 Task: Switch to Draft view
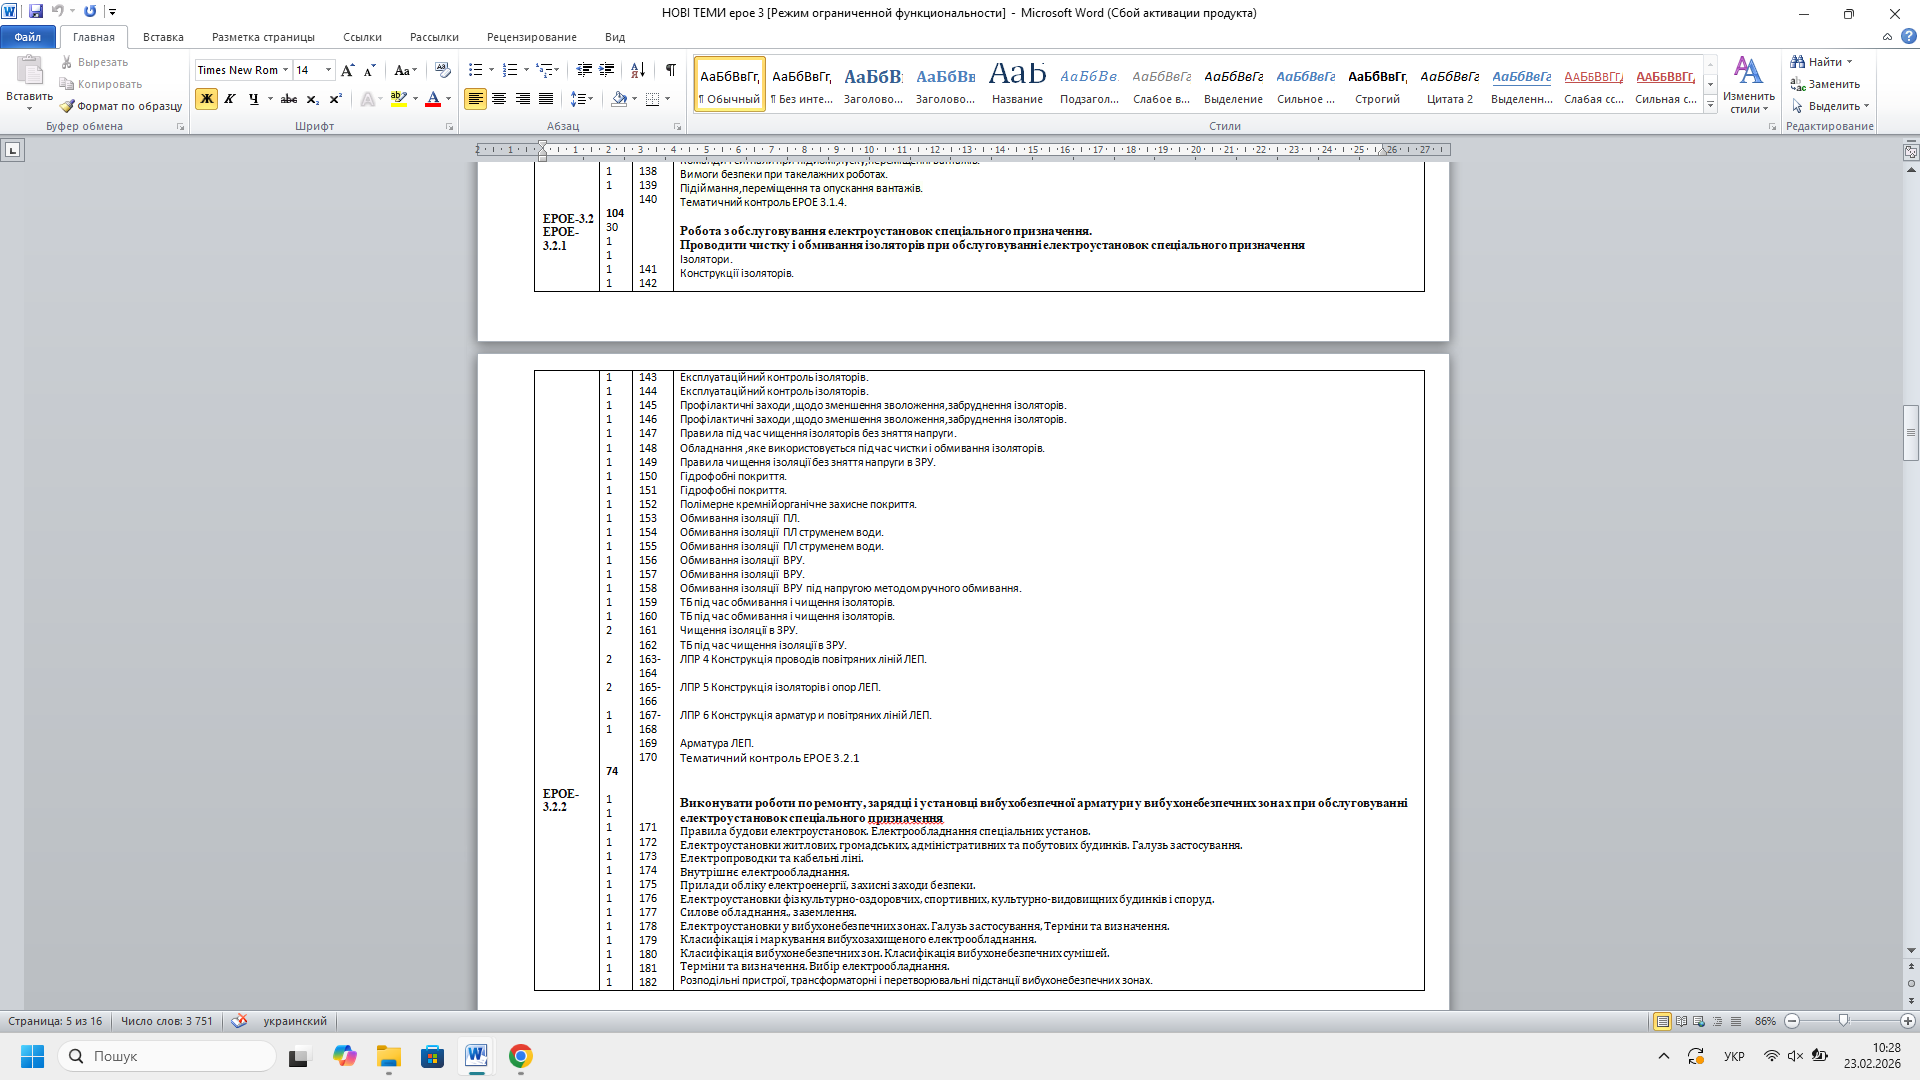pos(1736,1021)
